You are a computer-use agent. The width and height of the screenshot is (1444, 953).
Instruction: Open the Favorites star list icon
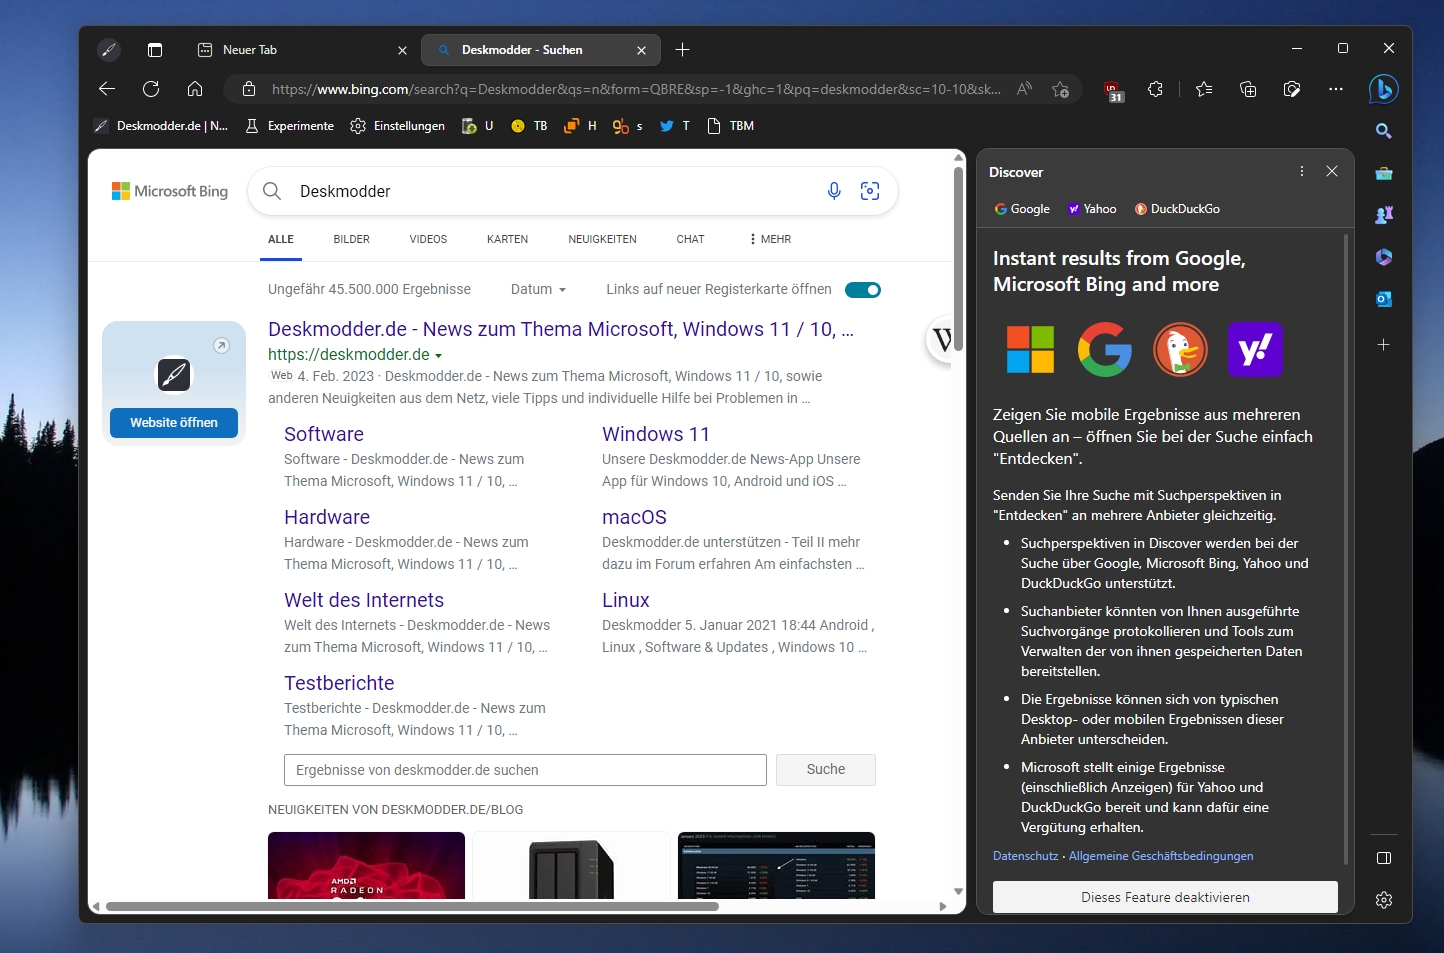(1204, 89)
